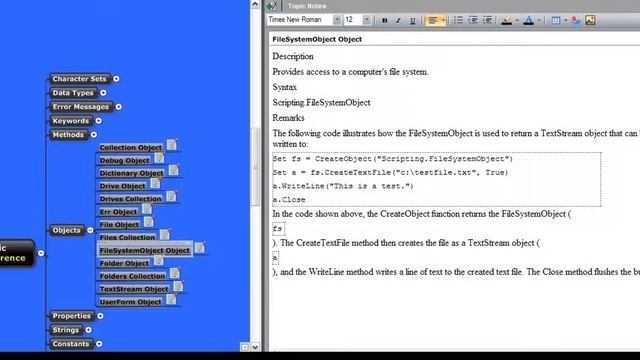This screenshot has width=640, height=360.
Task: Expand the Data Types branch
Action: pos(103,93)
